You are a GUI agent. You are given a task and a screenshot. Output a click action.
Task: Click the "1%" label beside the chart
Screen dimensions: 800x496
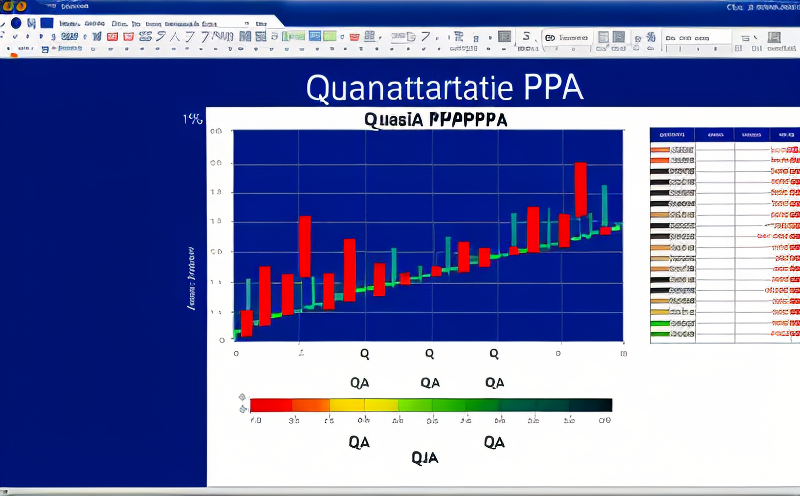[192, 119]
